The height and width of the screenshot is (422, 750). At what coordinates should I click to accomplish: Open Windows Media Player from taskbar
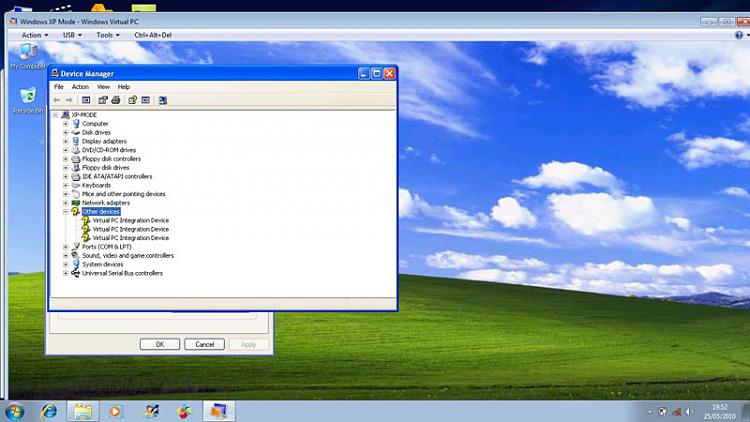(116, 411)
